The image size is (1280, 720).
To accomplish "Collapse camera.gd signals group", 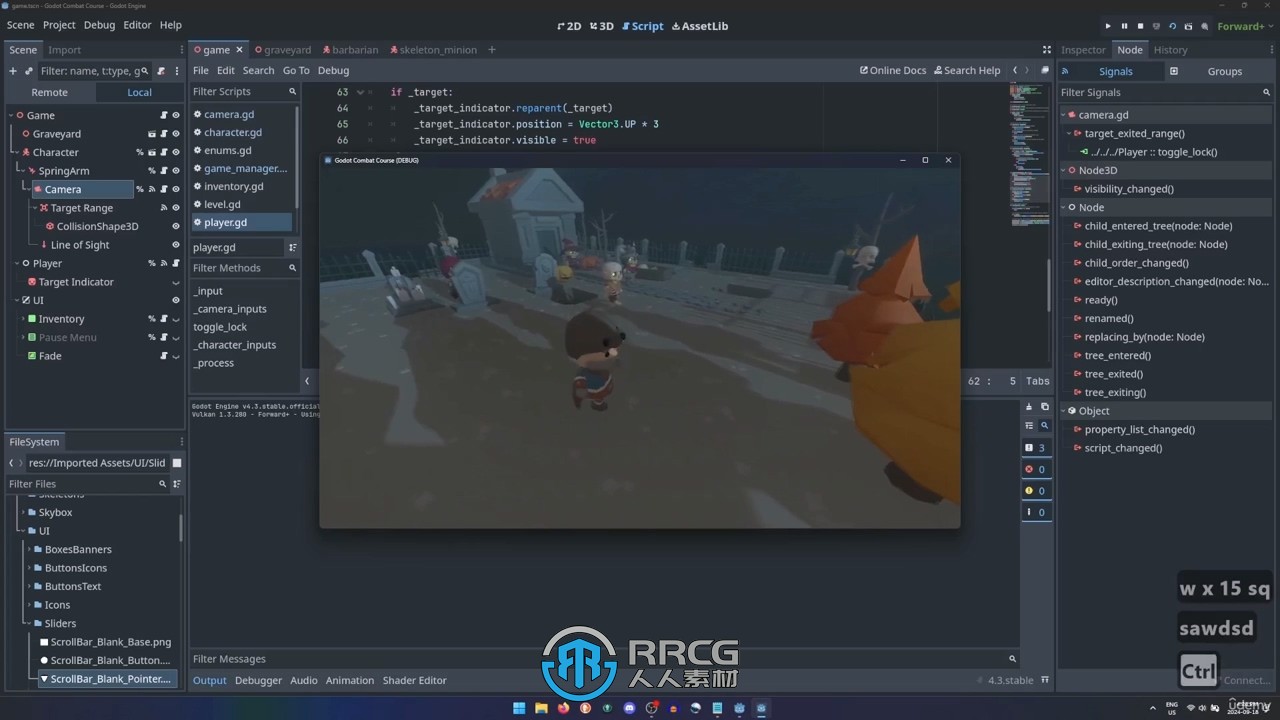I will 1065,115.
